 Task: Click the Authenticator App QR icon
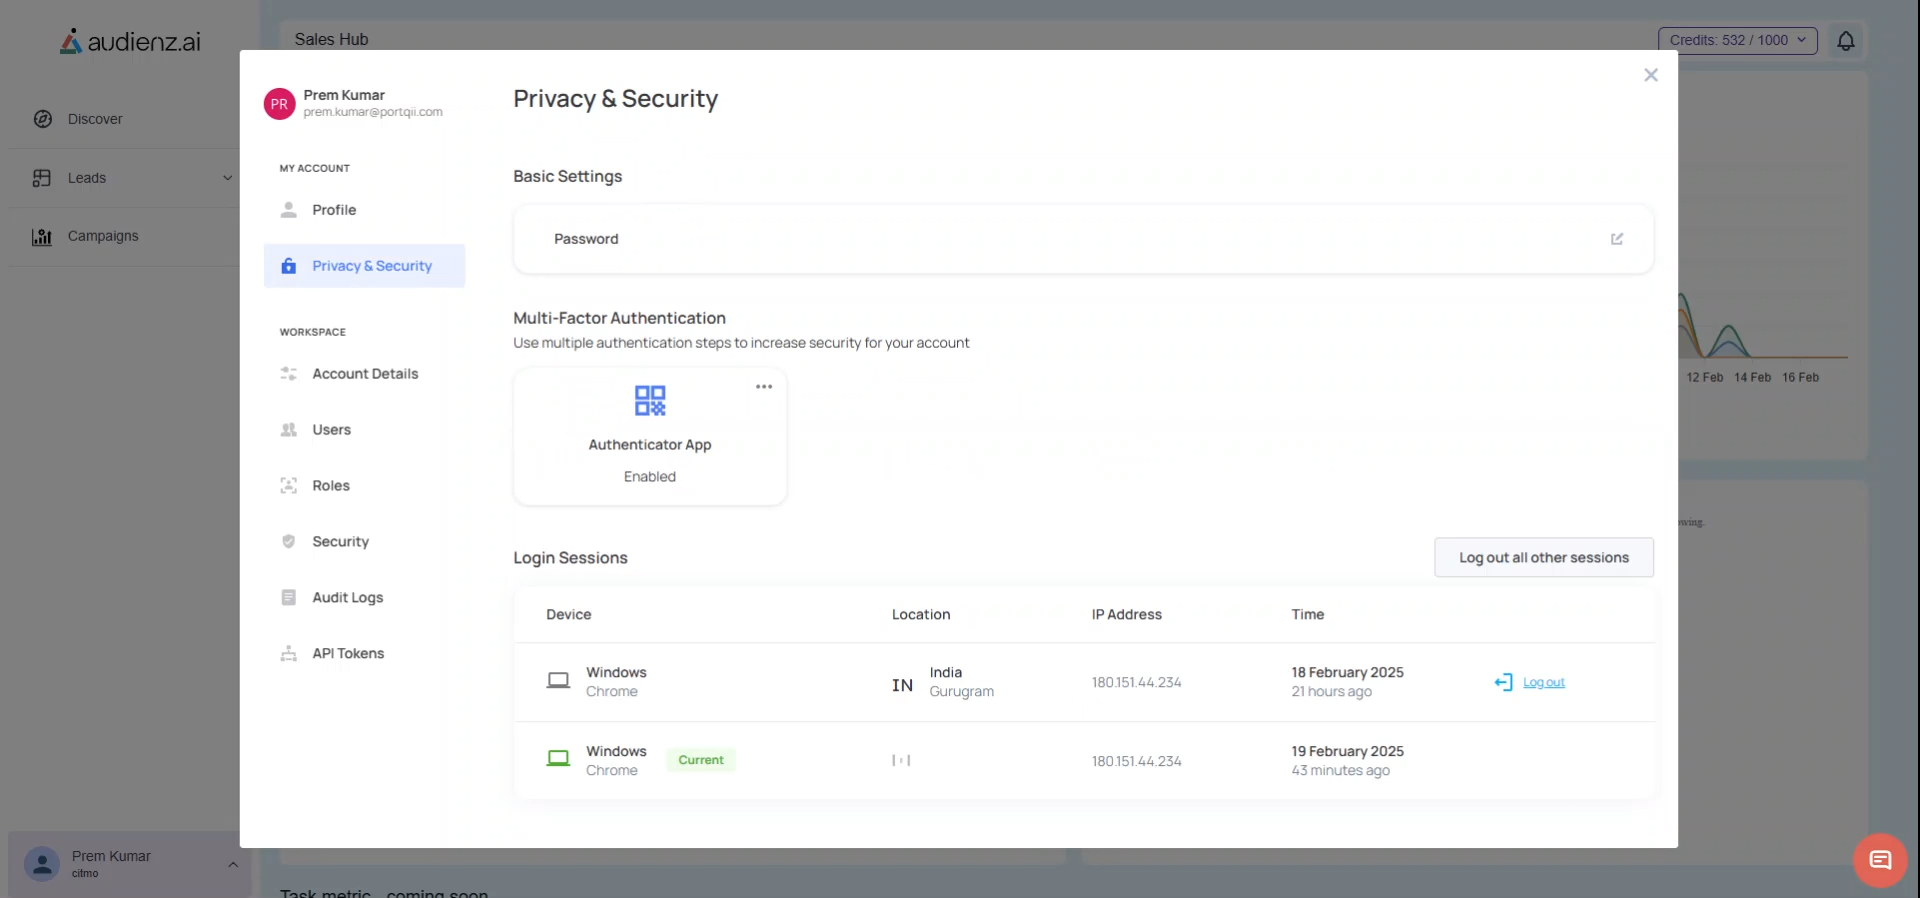pos(650,401)
